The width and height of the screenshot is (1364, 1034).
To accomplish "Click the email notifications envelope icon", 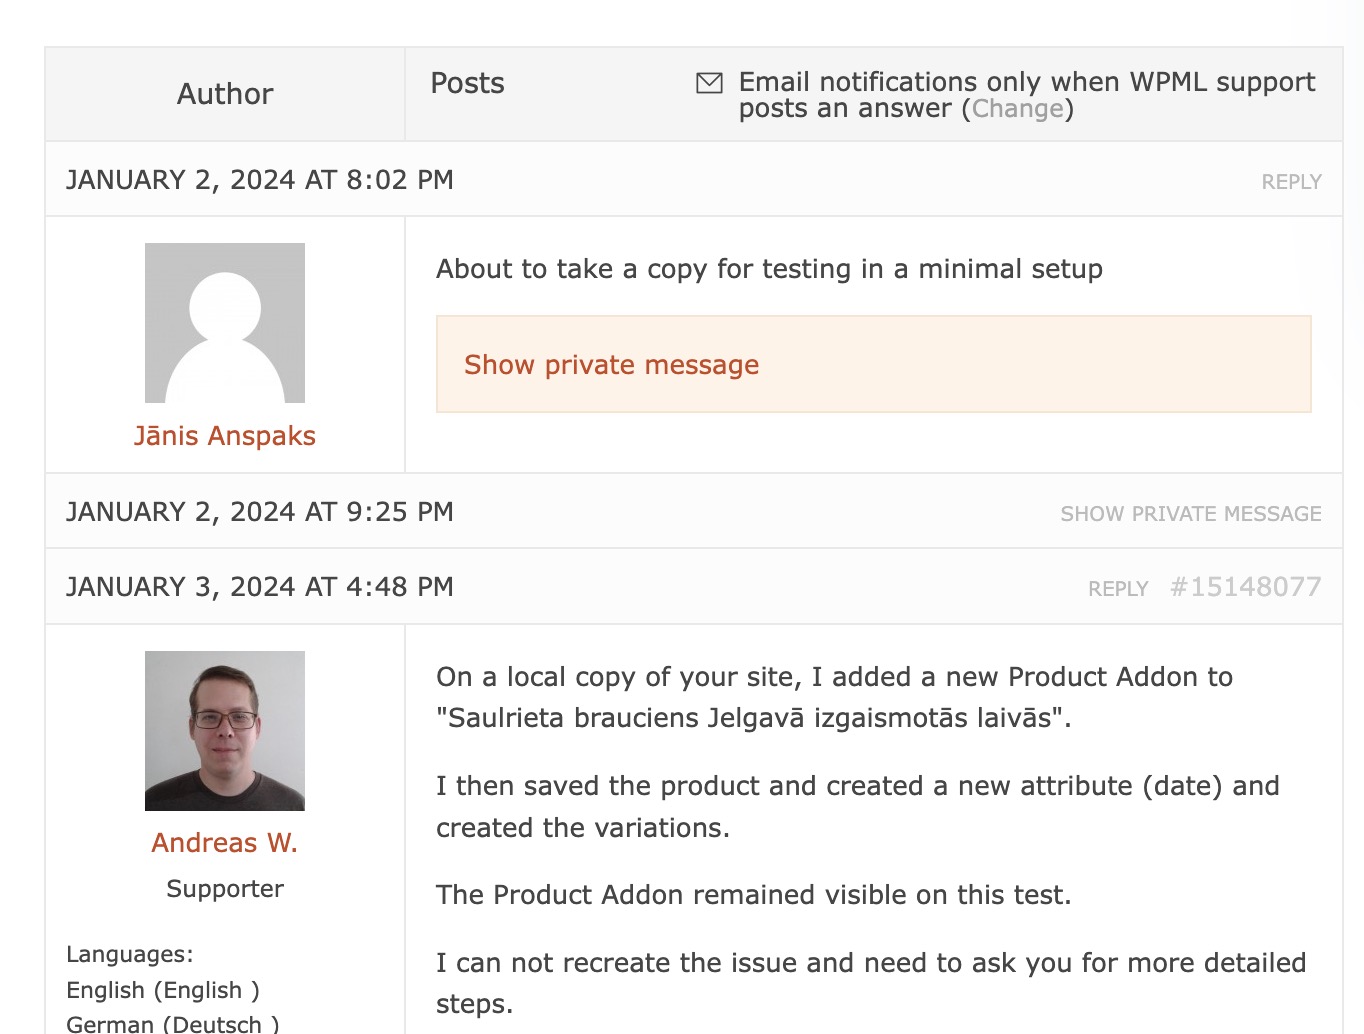I will pyautogui.click(x=709, y=83).
